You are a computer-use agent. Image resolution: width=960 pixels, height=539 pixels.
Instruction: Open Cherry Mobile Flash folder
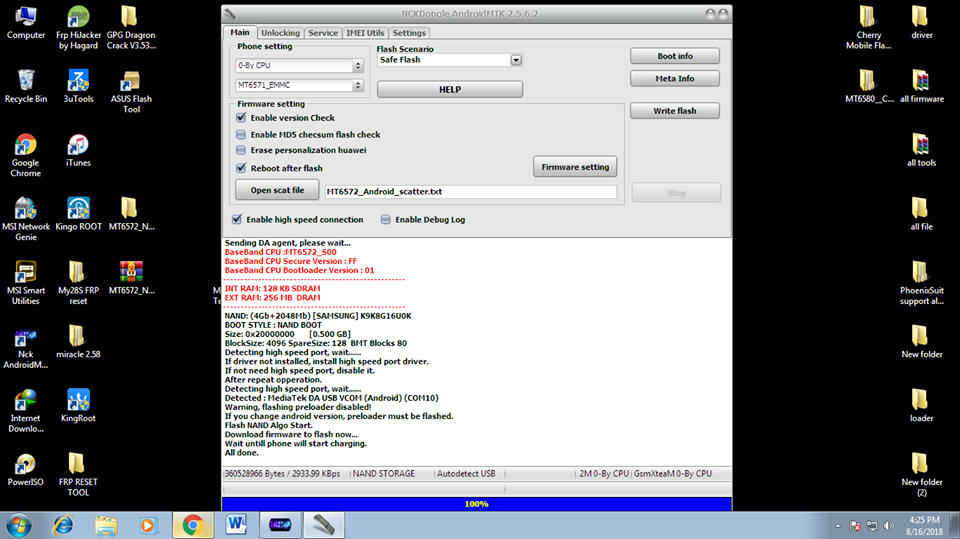pyautogui.click(x=868, y=28)
